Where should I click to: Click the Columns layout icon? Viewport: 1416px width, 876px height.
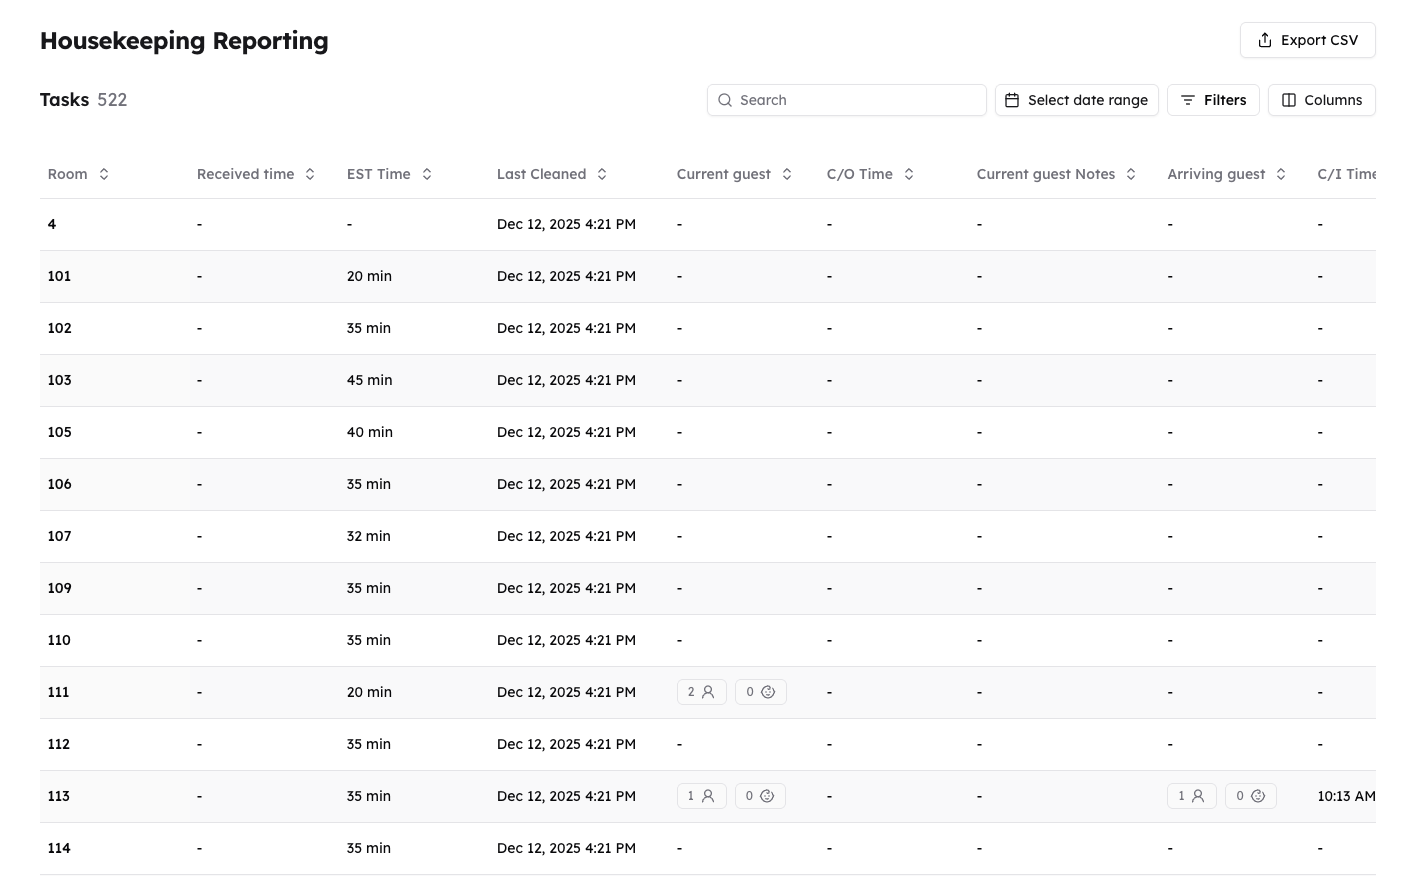coord(1289,100)
